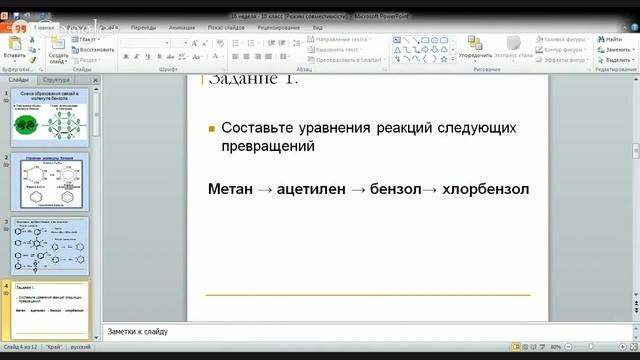Justify the paragraph text
The height and width of the screenshot is (360, 640).
pos(268,57)
